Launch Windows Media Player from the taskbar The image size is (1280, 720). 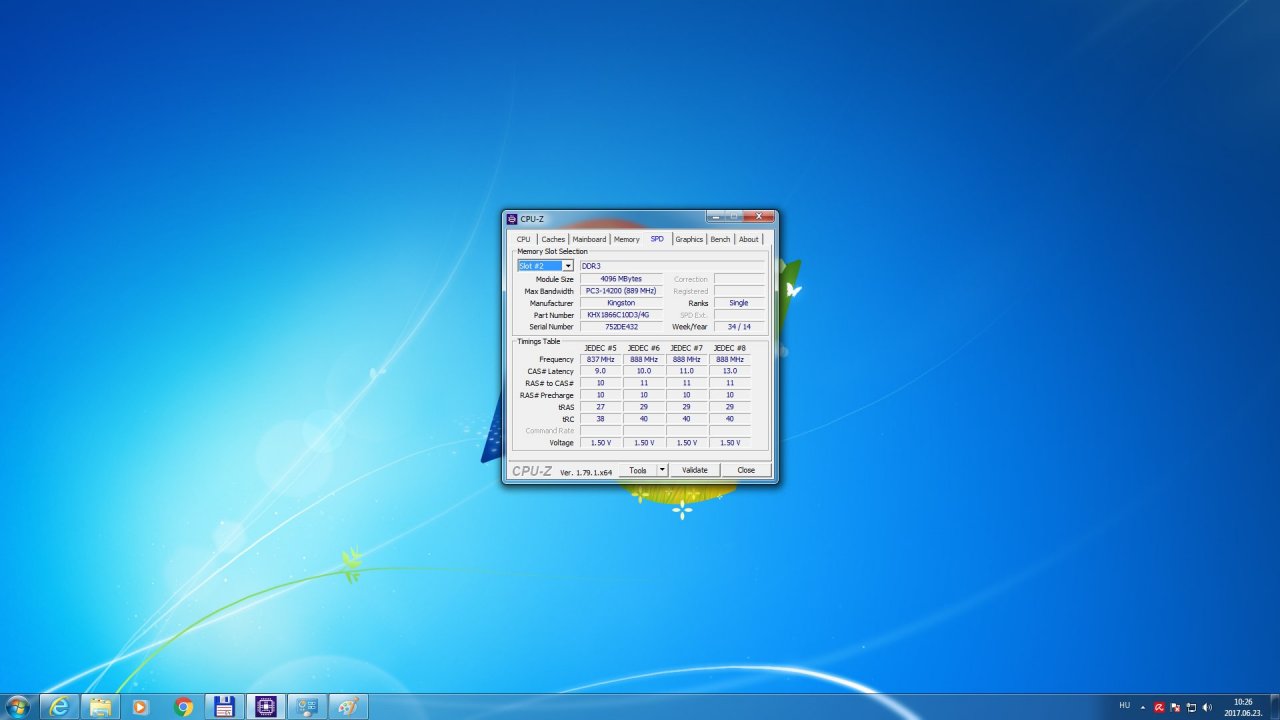141,707
